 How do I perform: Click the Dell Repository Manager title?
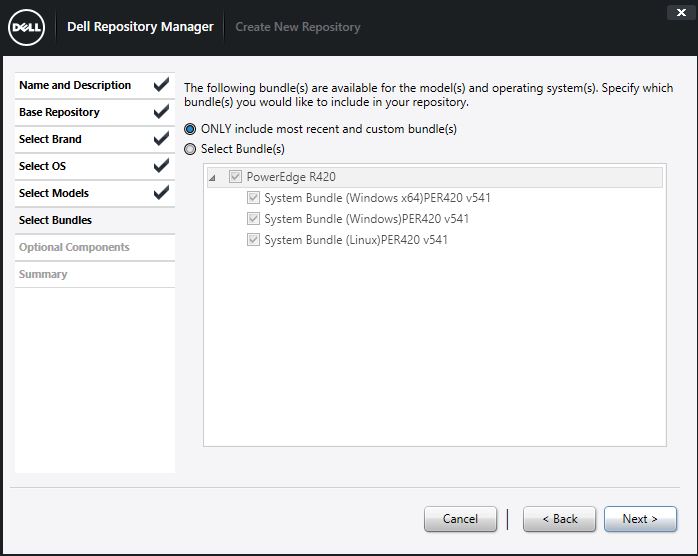[140, 27]
